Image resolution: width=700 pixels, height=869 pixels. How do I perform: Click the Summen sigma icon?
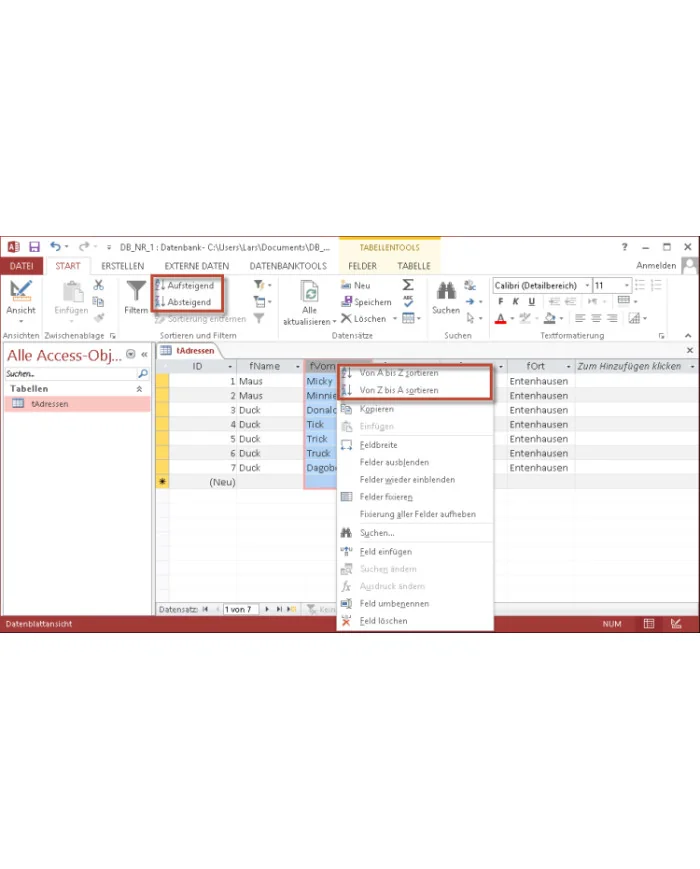tap(408, 285)
